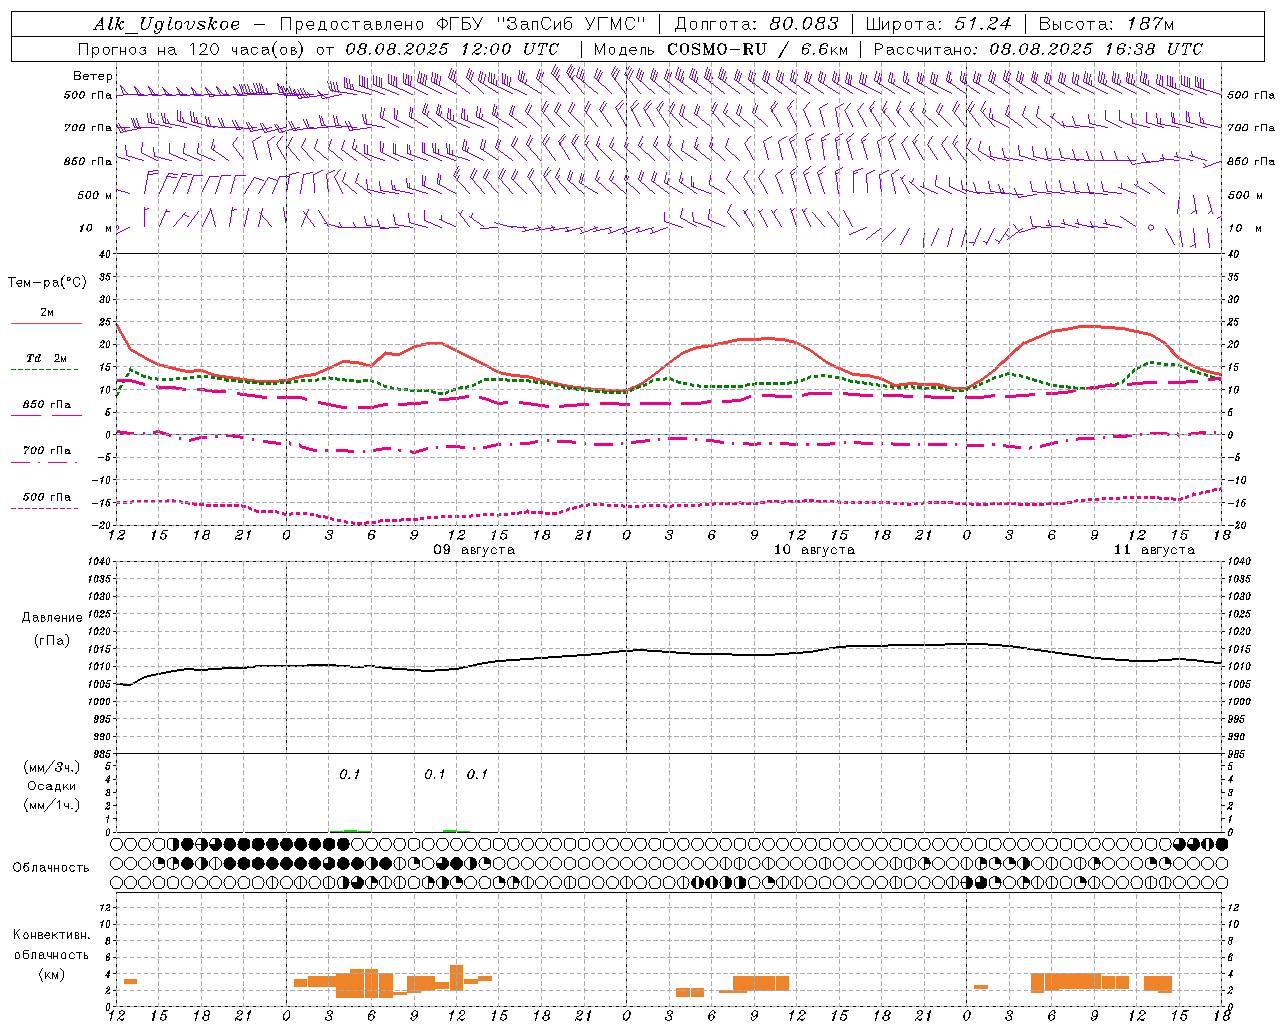
Task: Click the 1040 value on left pressure axis
Action: [97, 562]
